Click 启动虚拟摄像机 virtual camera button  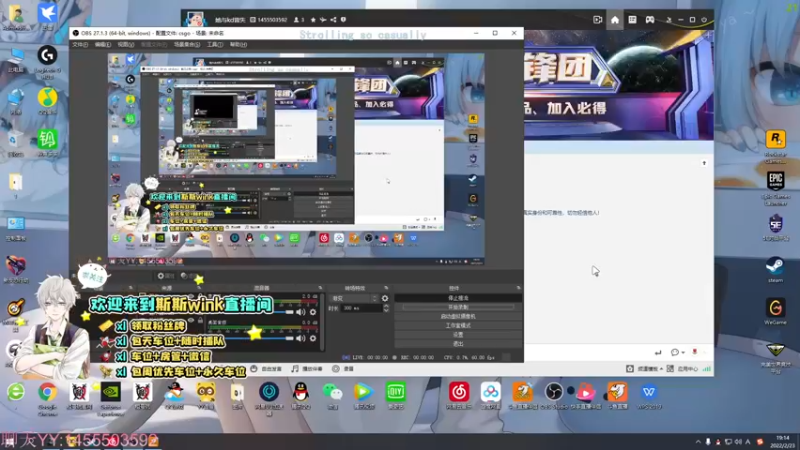pos(458,316)
